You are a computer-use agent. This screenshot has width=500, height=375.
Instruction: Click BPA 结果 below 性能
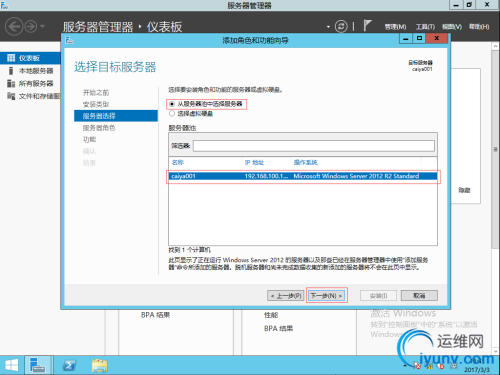click(x=278, y=328)
